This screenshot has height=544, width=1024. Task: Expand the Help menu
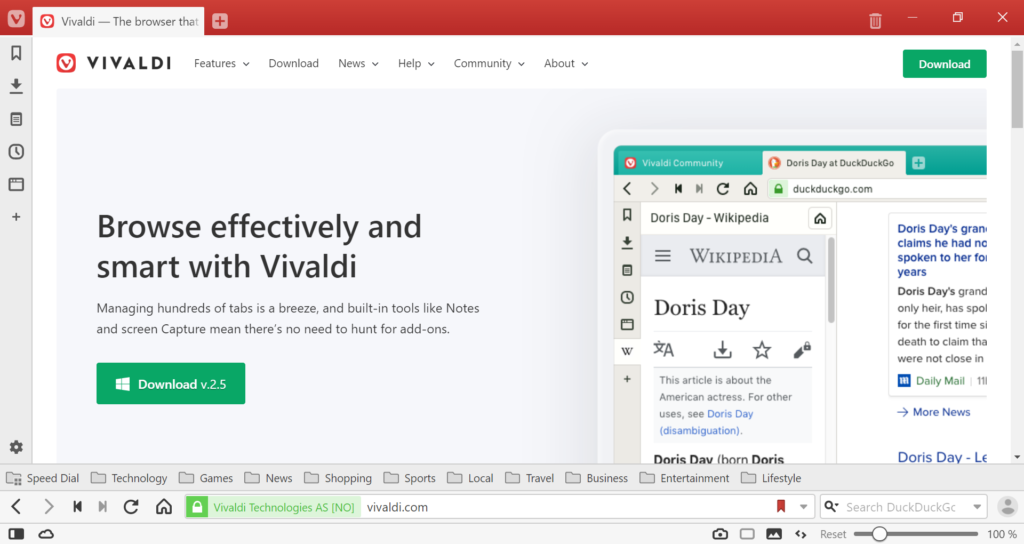[x=416, y=63]
